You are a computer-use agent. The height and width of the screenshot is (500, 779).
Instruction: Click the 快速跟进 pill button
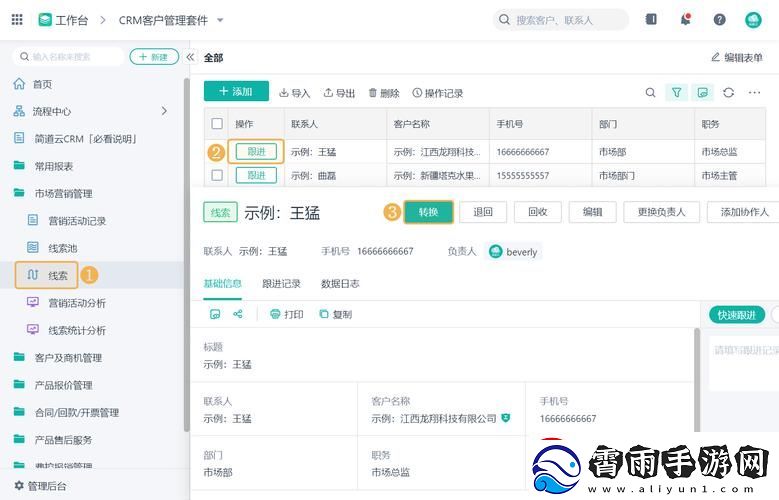(737, 315)
